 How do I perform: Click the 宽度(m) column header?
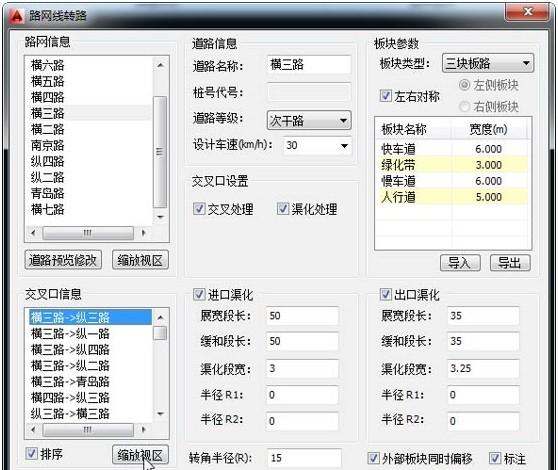point(488,129)
